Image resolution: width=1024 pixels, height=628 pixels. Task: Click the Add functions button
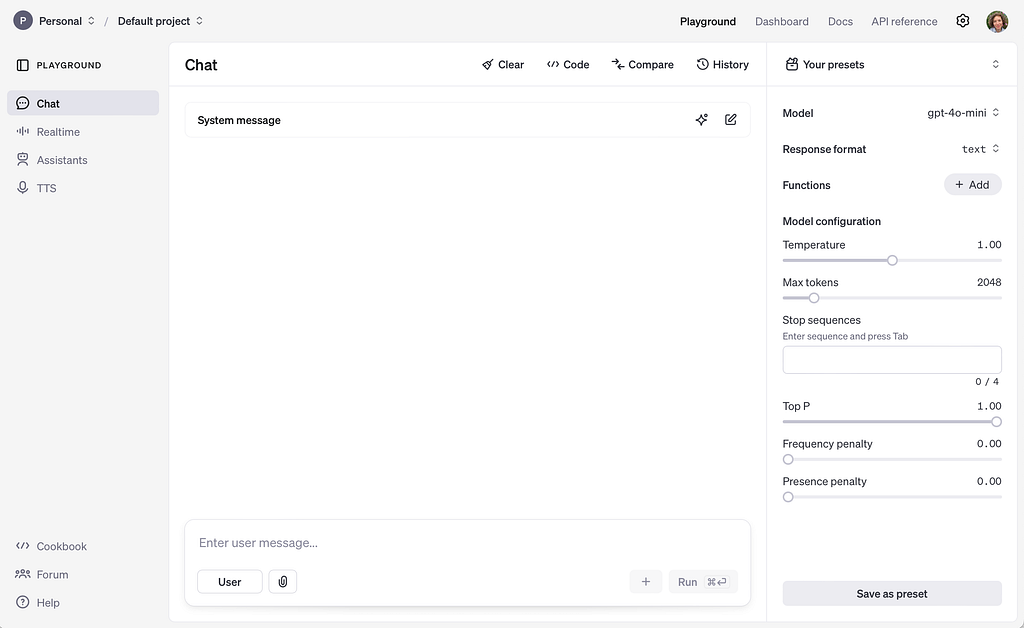972,185
